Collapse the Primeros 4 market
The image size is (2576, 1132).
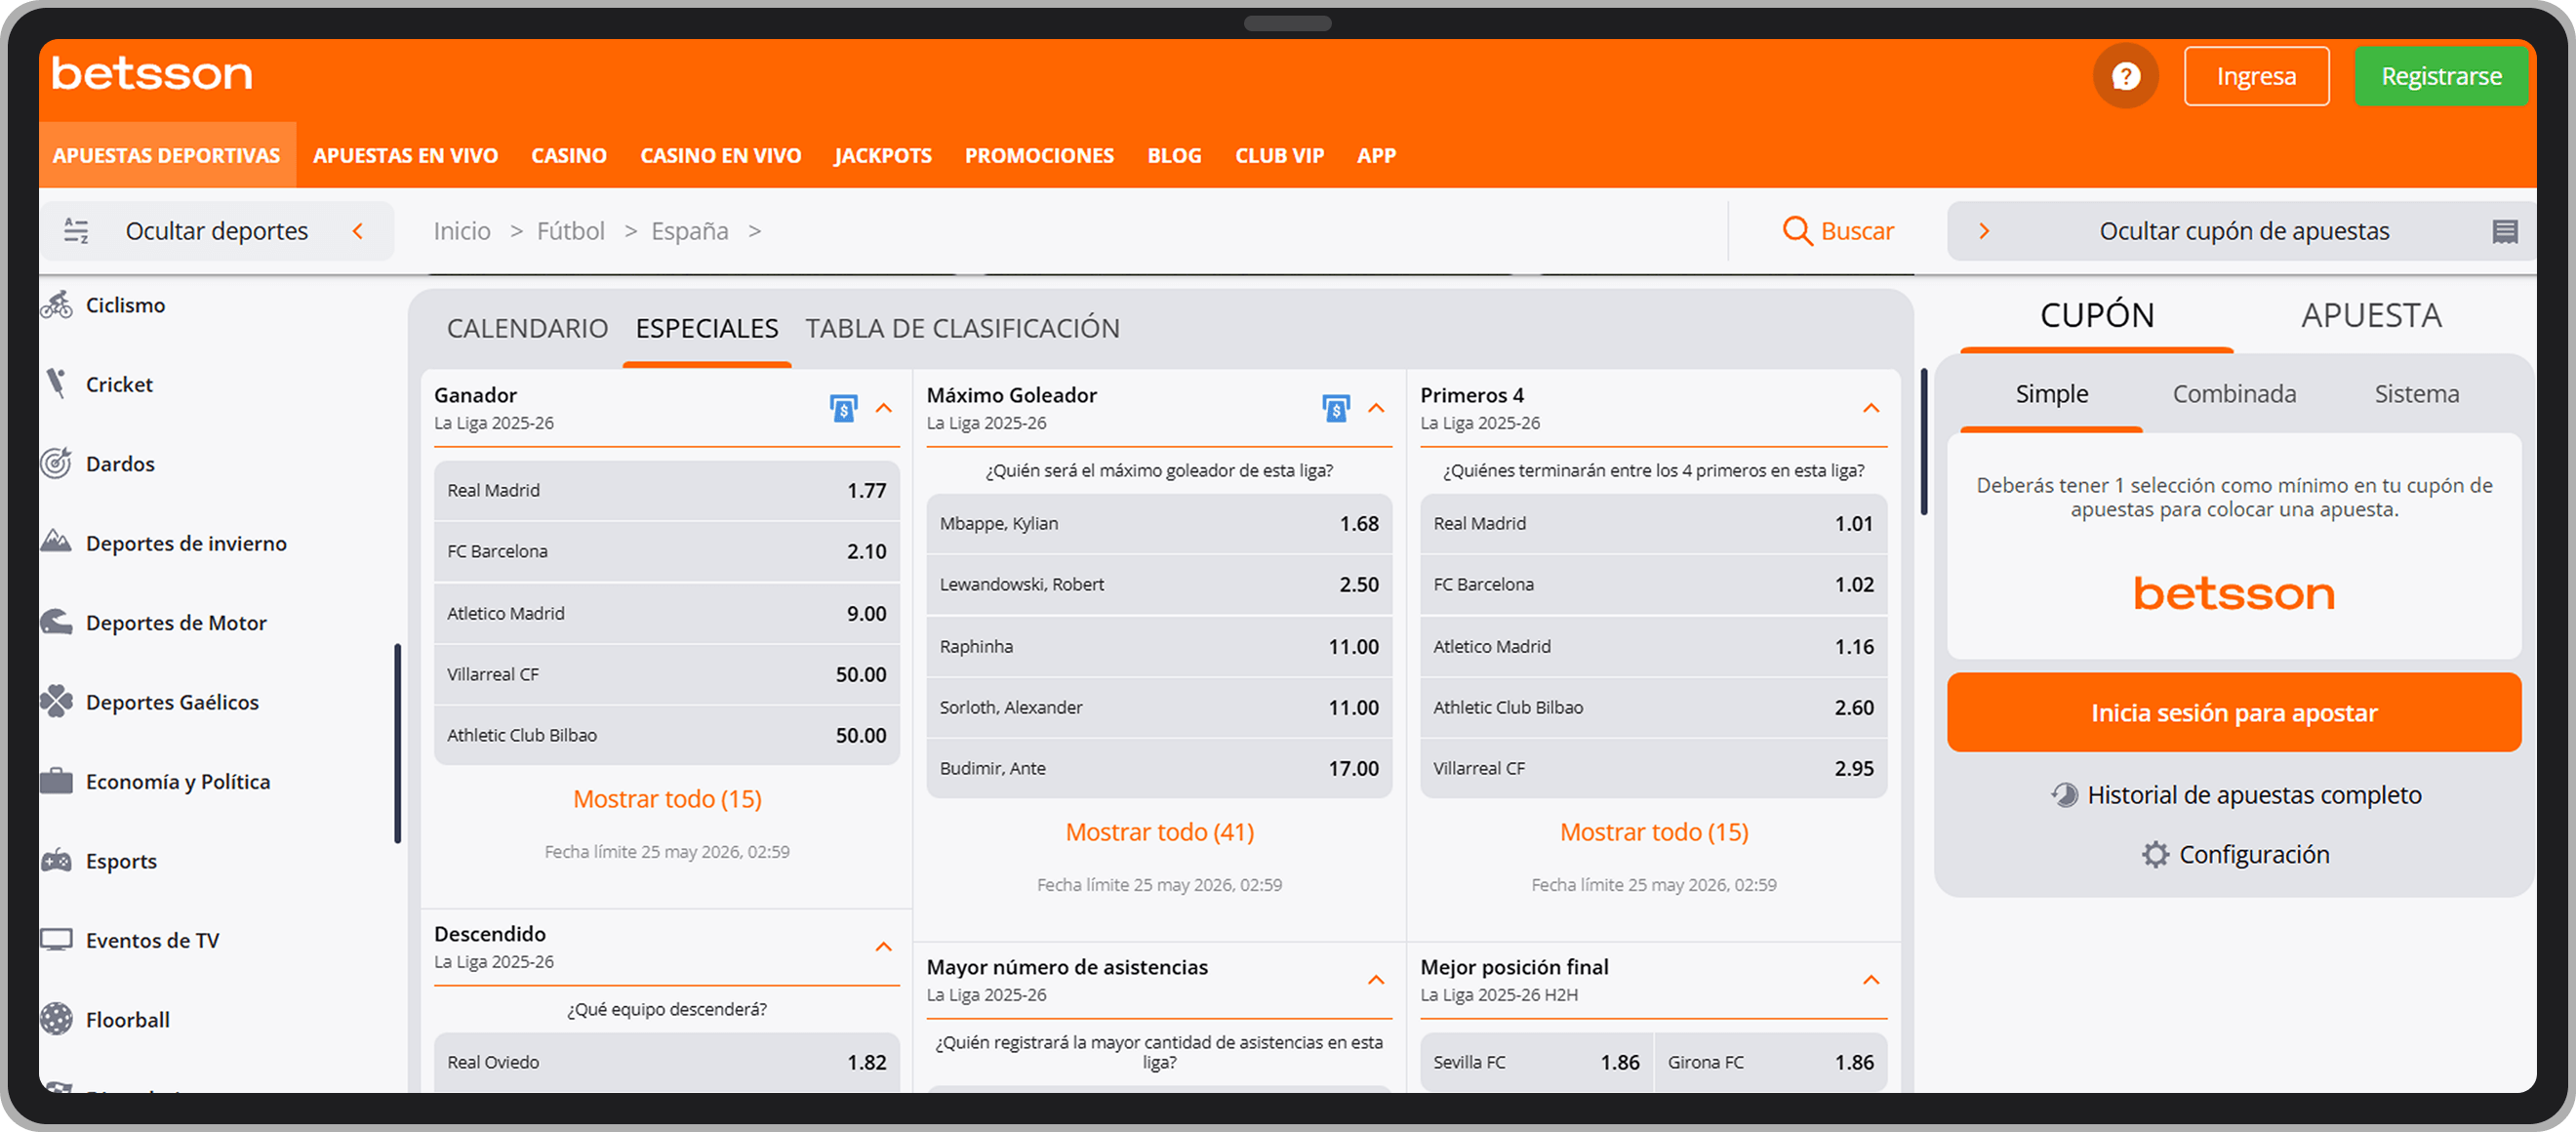point(1871,408)
